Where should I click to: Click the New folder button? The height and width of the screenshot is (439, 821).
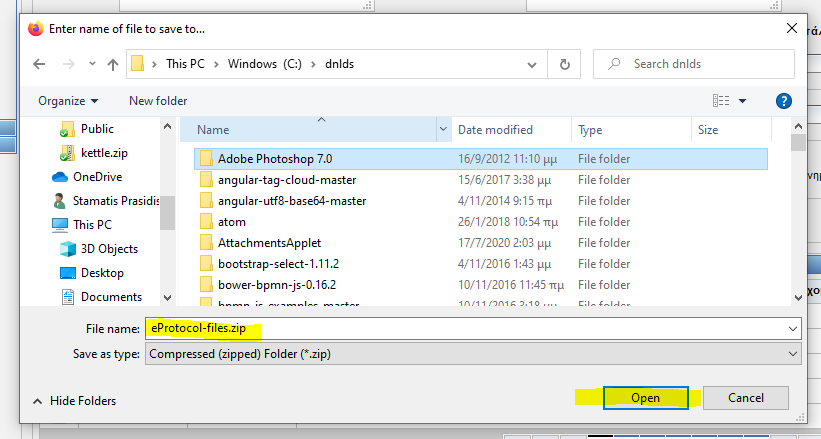158,101
